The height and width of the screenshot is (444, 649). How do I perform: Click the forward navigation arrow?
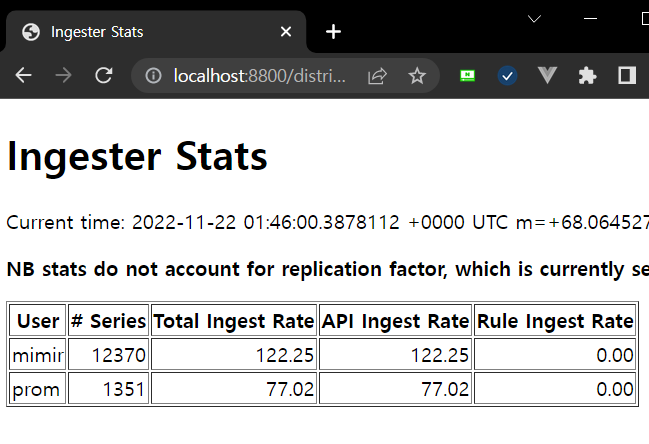[64, 76]
